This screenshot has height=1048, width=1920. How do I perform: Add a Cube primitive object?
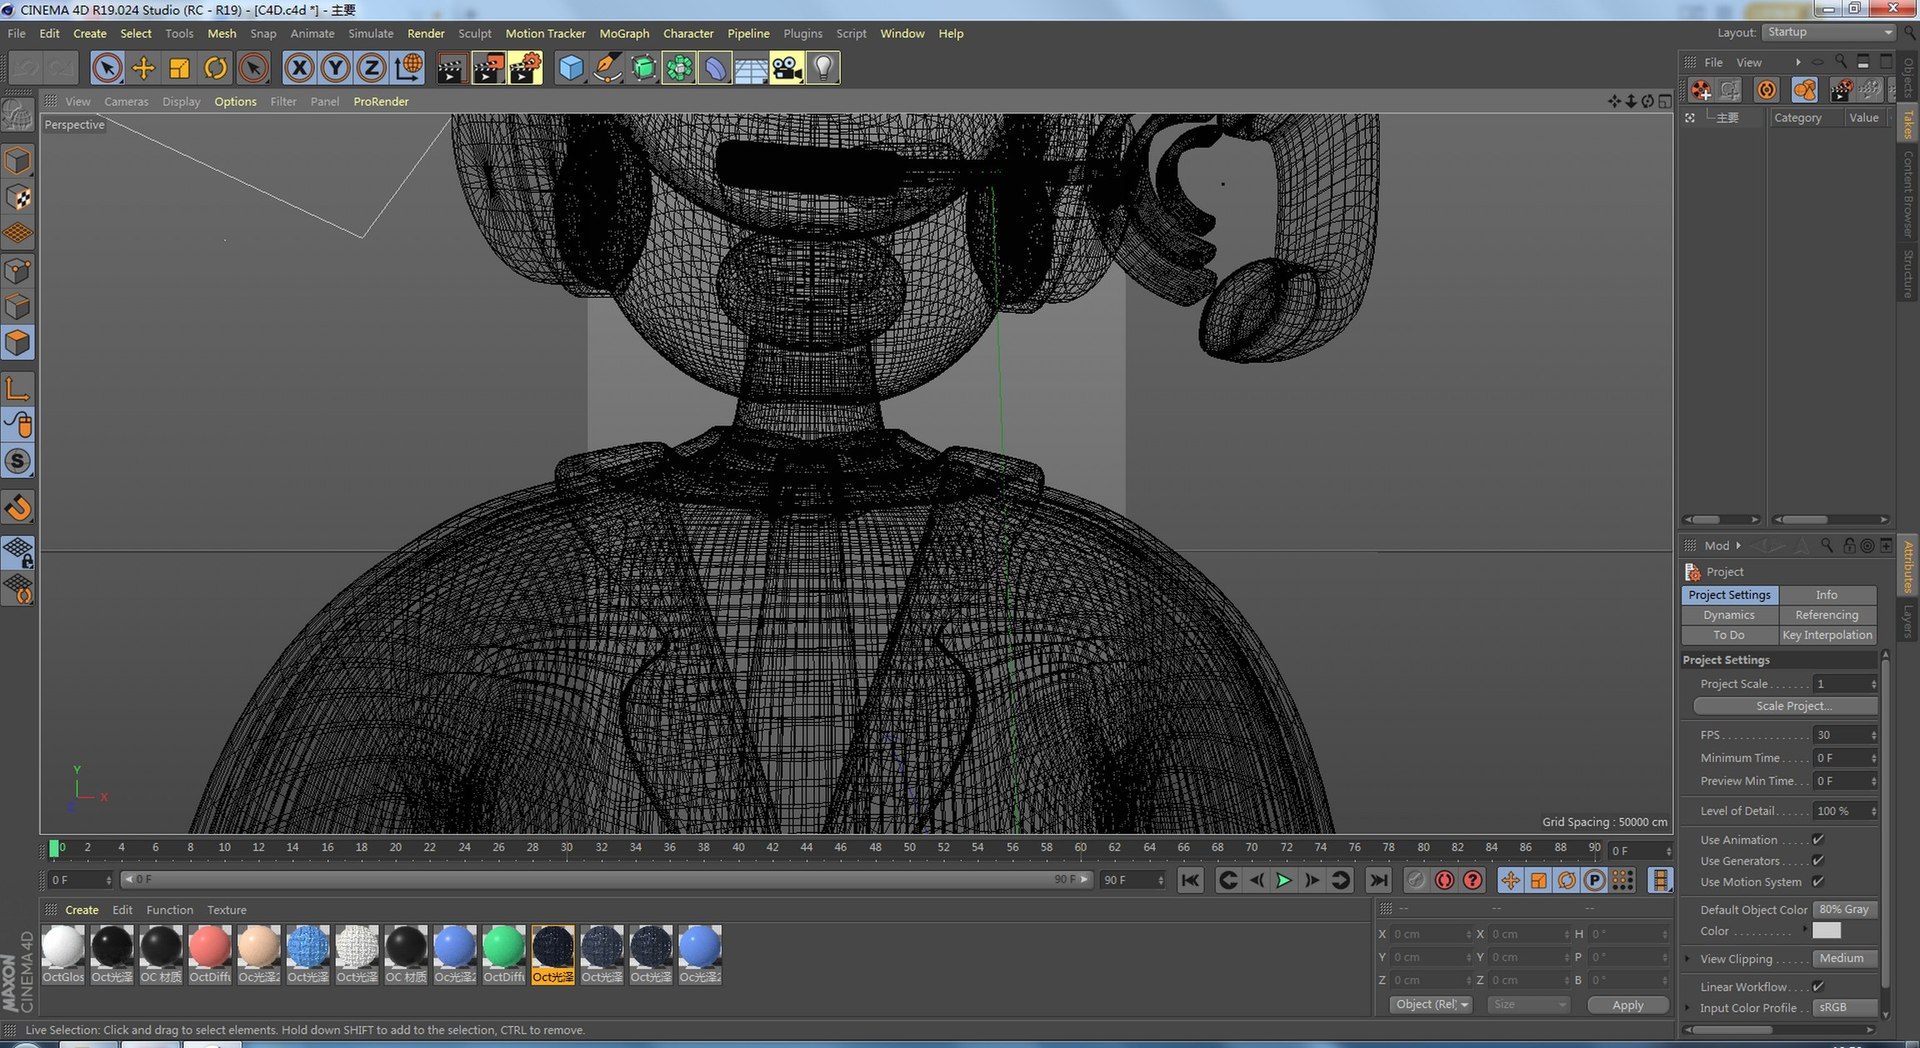point(571,68)
